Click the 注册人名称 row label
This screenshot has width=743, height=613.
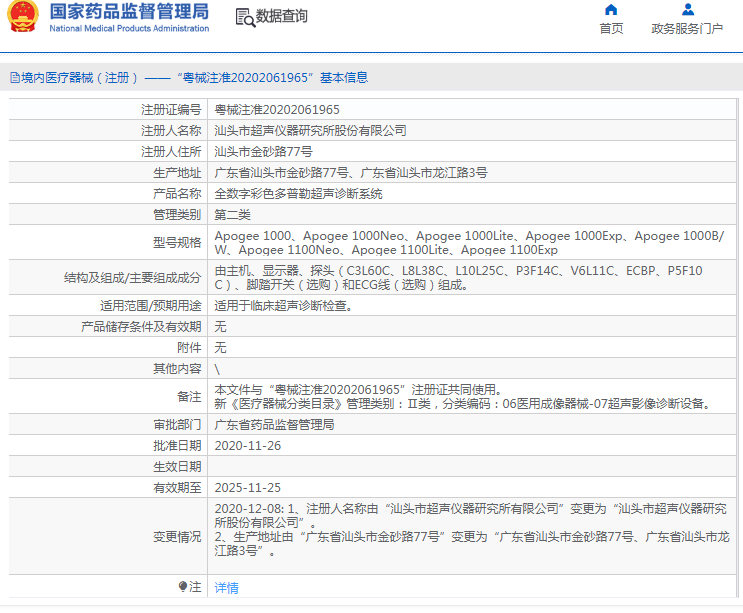[171, 131]
